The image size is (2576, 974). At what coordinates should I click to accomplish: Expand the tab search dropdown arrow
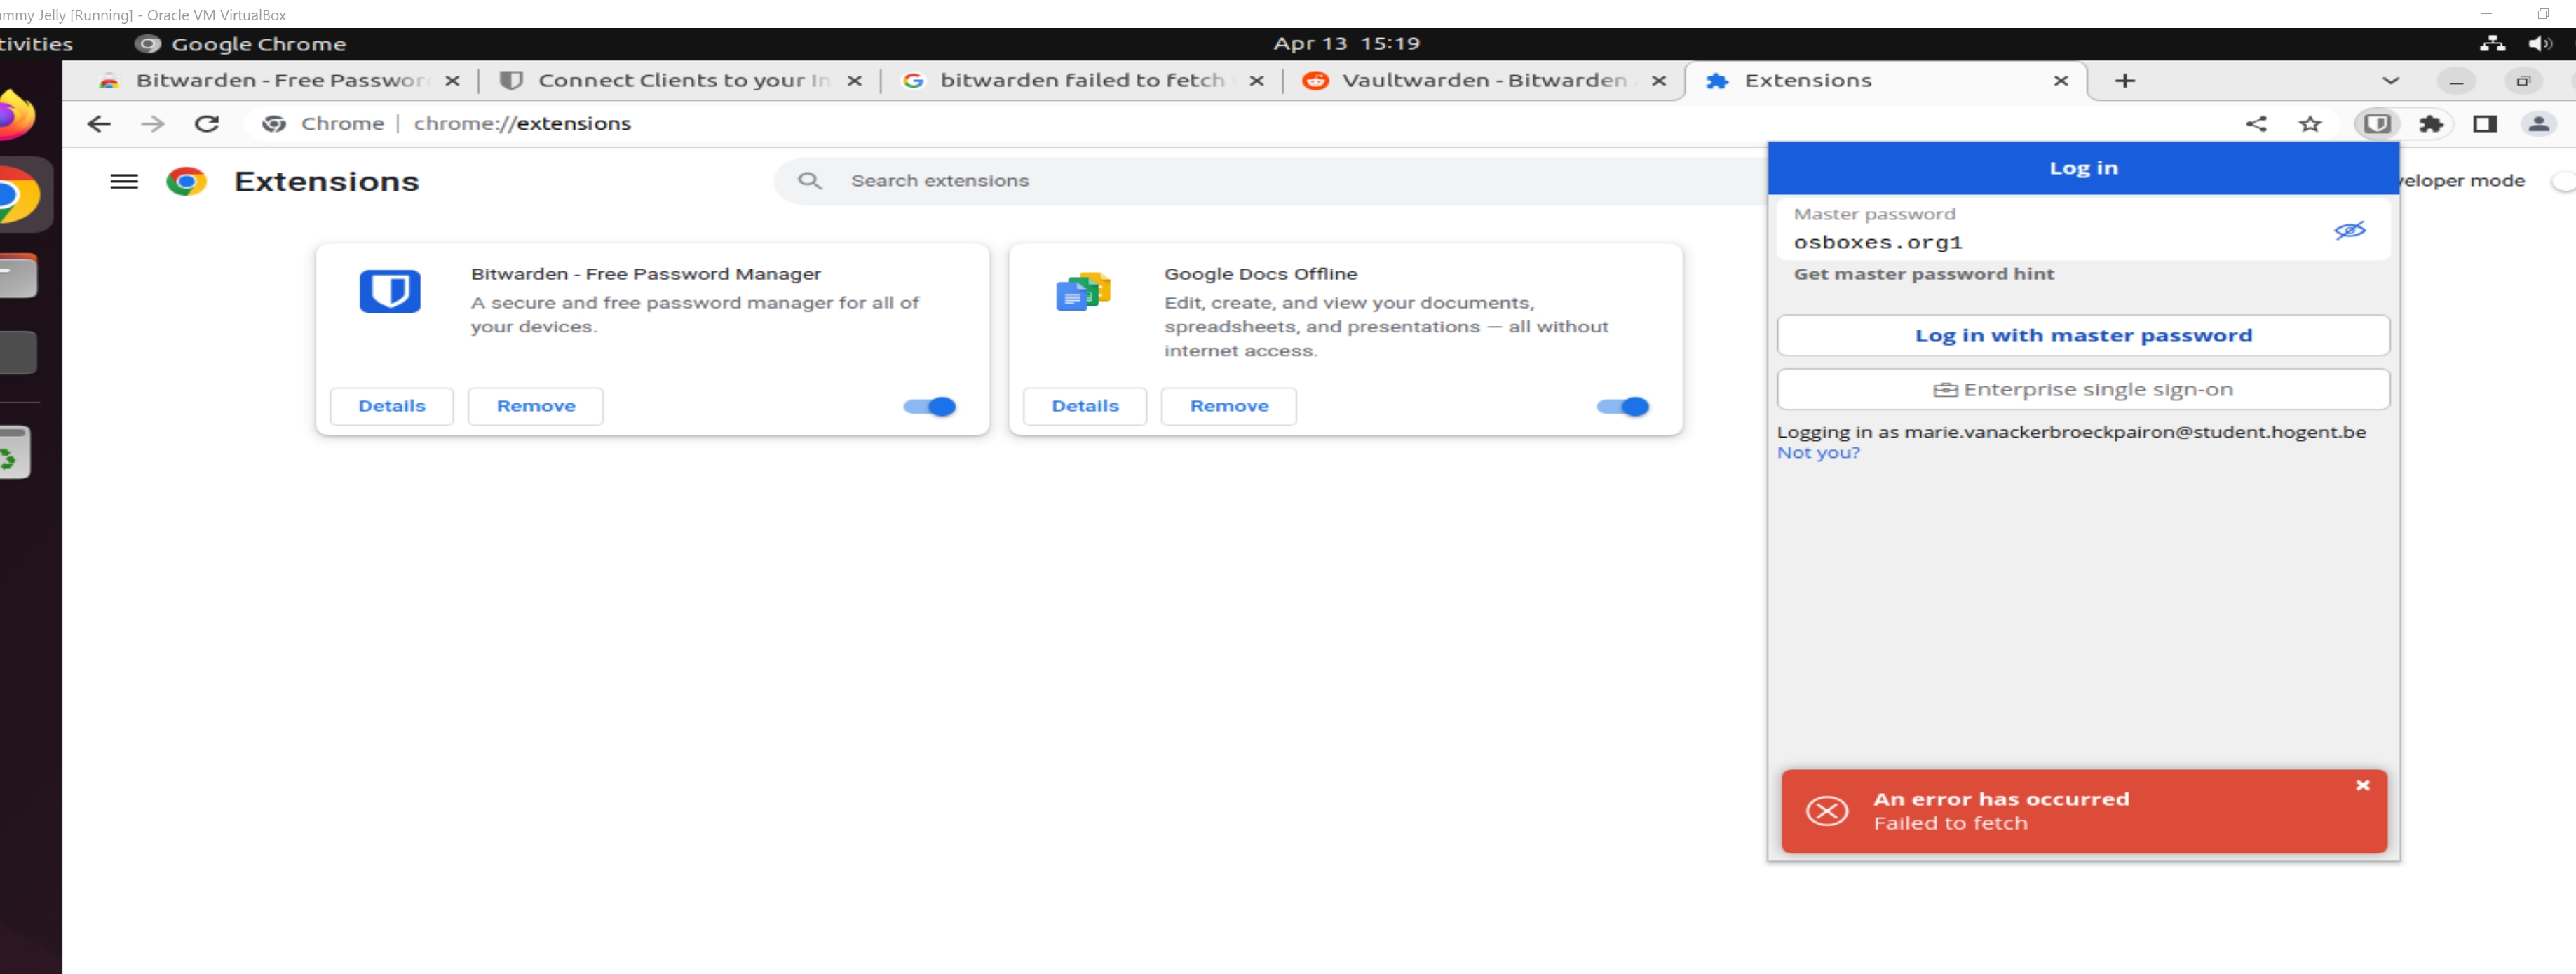2390,81
